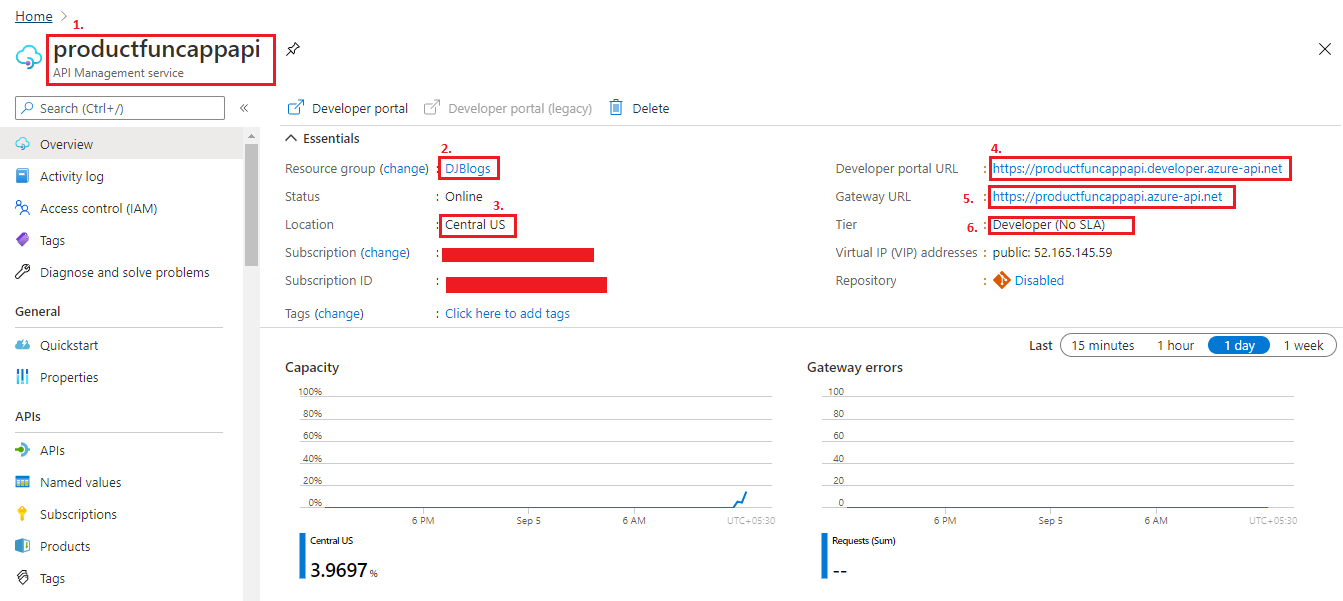
Task: Click the Tags icon under APIs section
Action: (x=23, y=578)
